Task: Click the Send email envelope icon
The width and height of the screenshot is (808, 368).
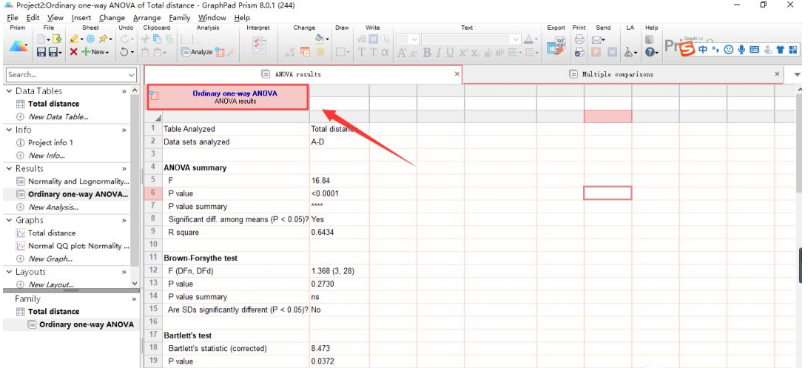Action: [x=596, y=39]
